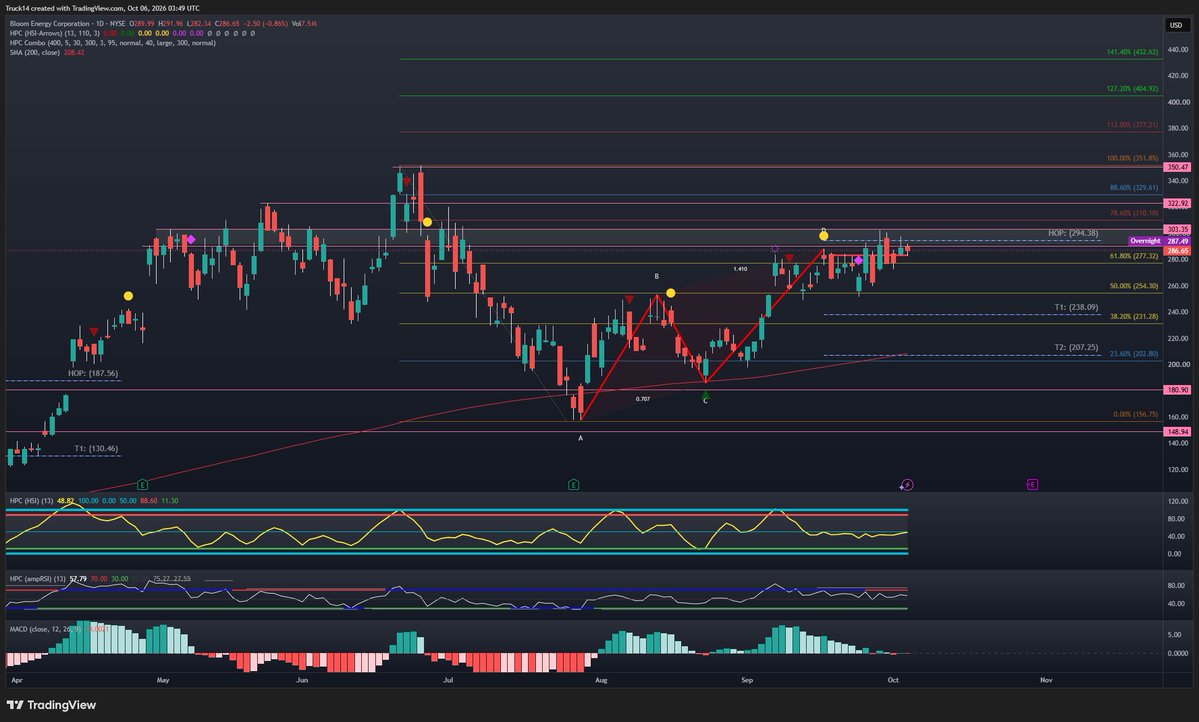Click the red down-triangle above HOP 187.56 label
This screenshot has width=1199, height=722.
point(93,332)
